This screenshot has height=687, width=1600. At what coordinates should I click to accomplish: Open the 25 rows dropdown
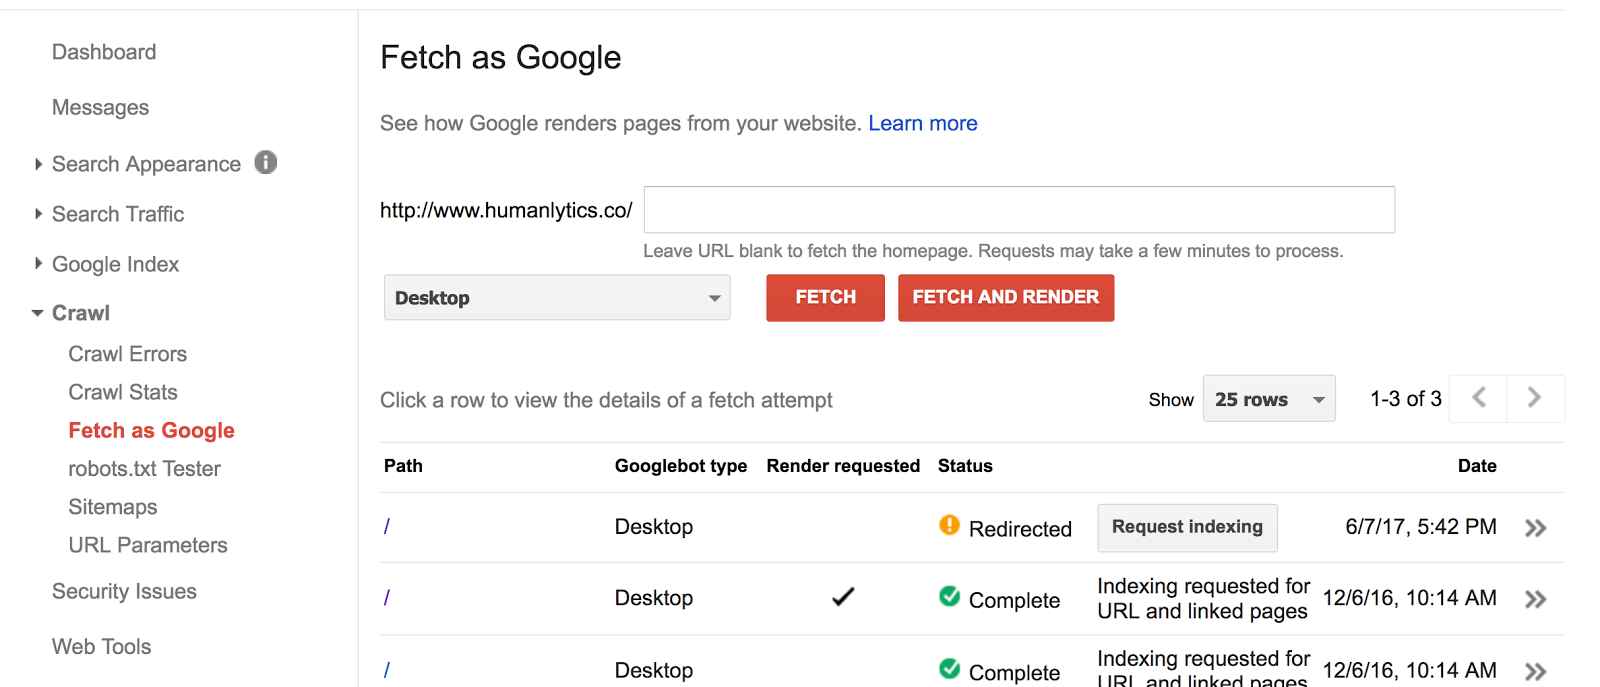pyautogui.click(x=1268, y=399)
